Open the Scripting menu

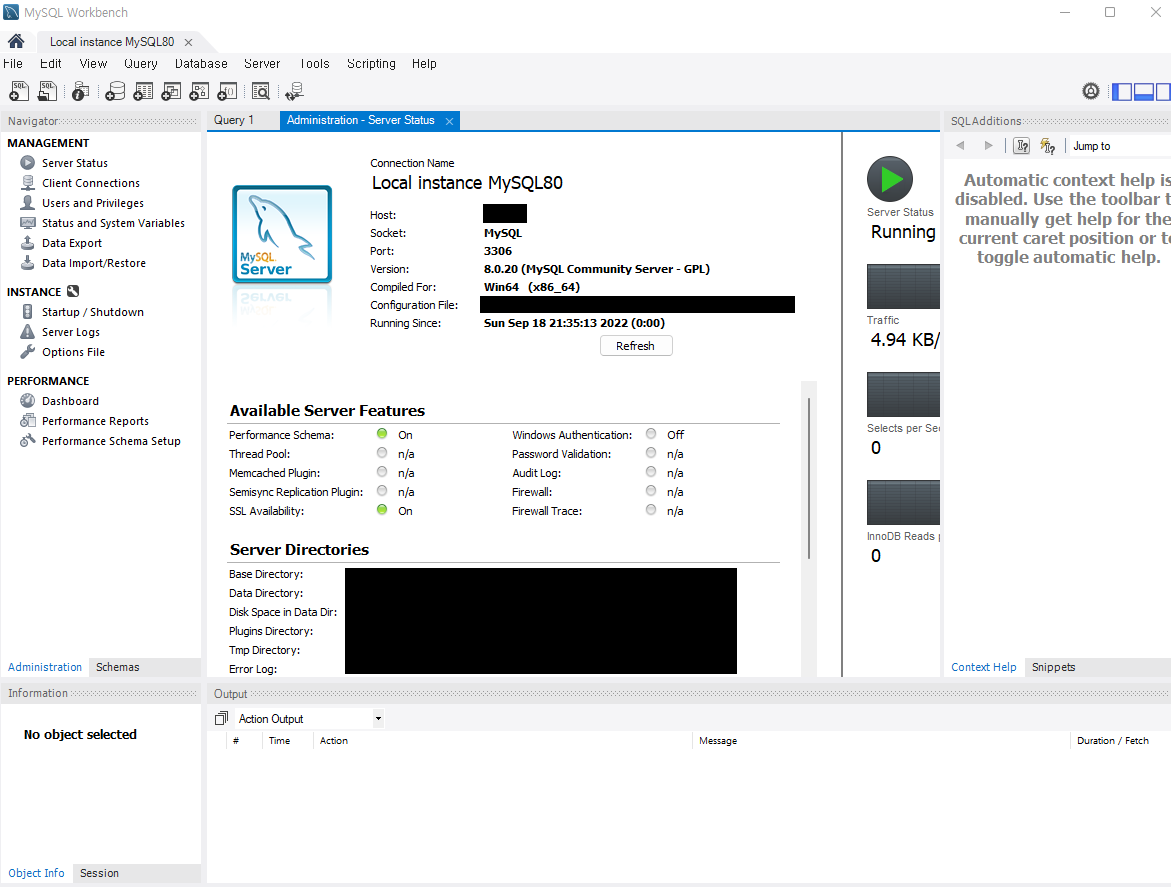tap(371, 63)
